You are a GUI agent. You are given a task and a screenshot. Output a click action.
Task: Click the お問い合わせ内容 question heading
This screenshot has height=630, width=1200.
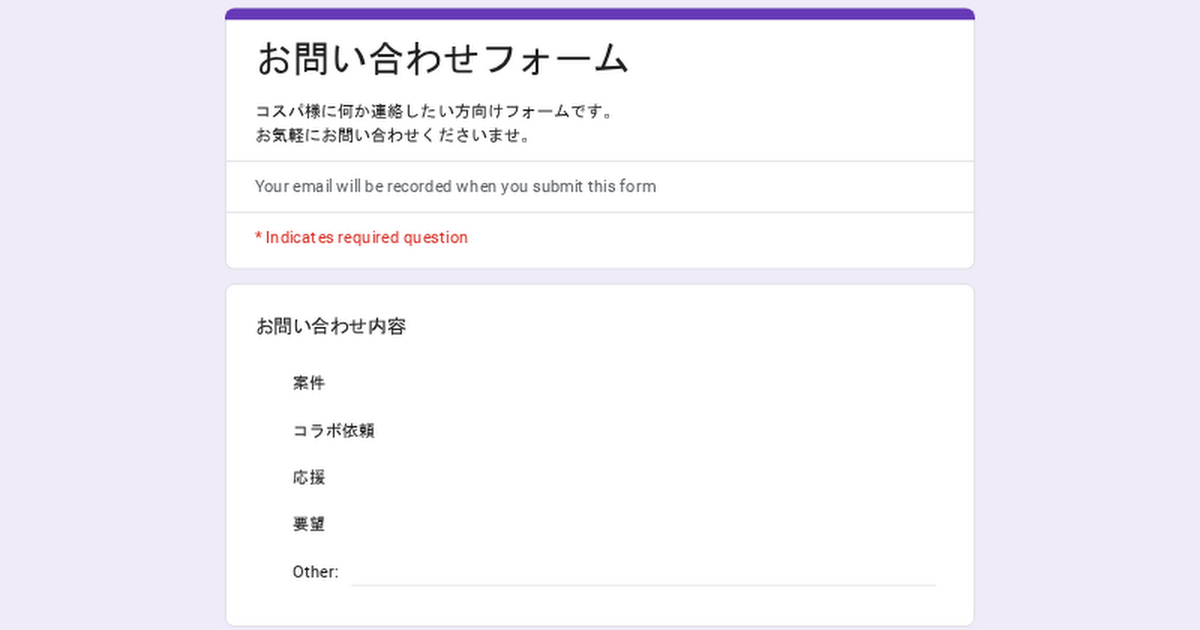click(331, 326)
